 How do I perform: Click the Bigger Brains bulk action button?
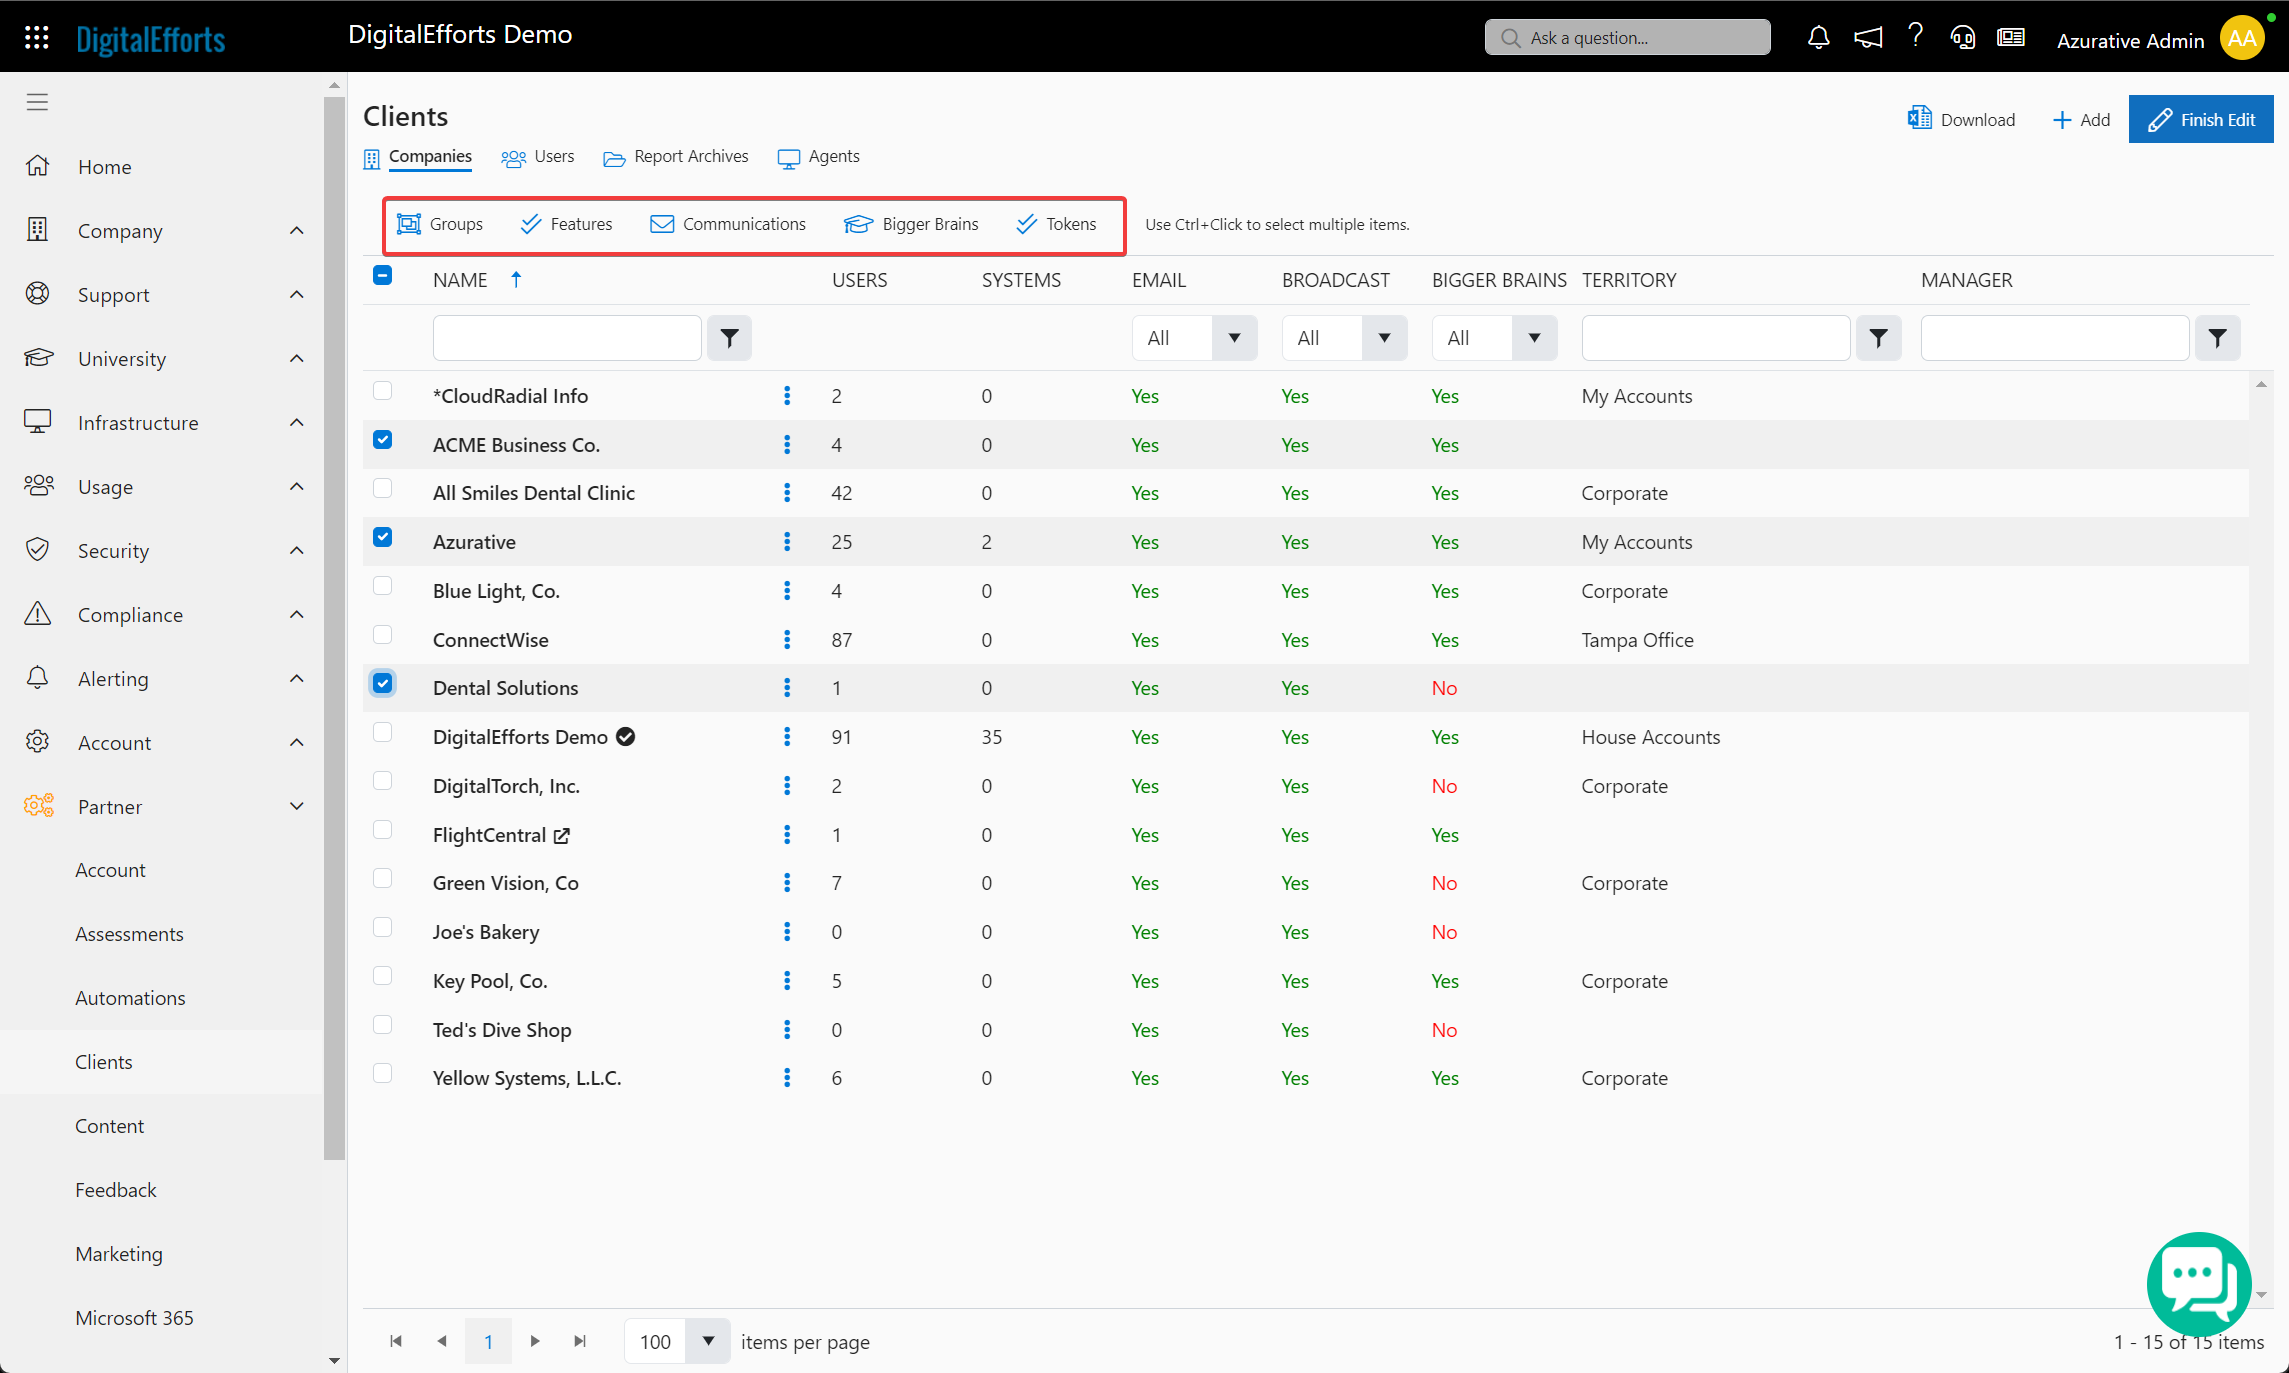911,224
